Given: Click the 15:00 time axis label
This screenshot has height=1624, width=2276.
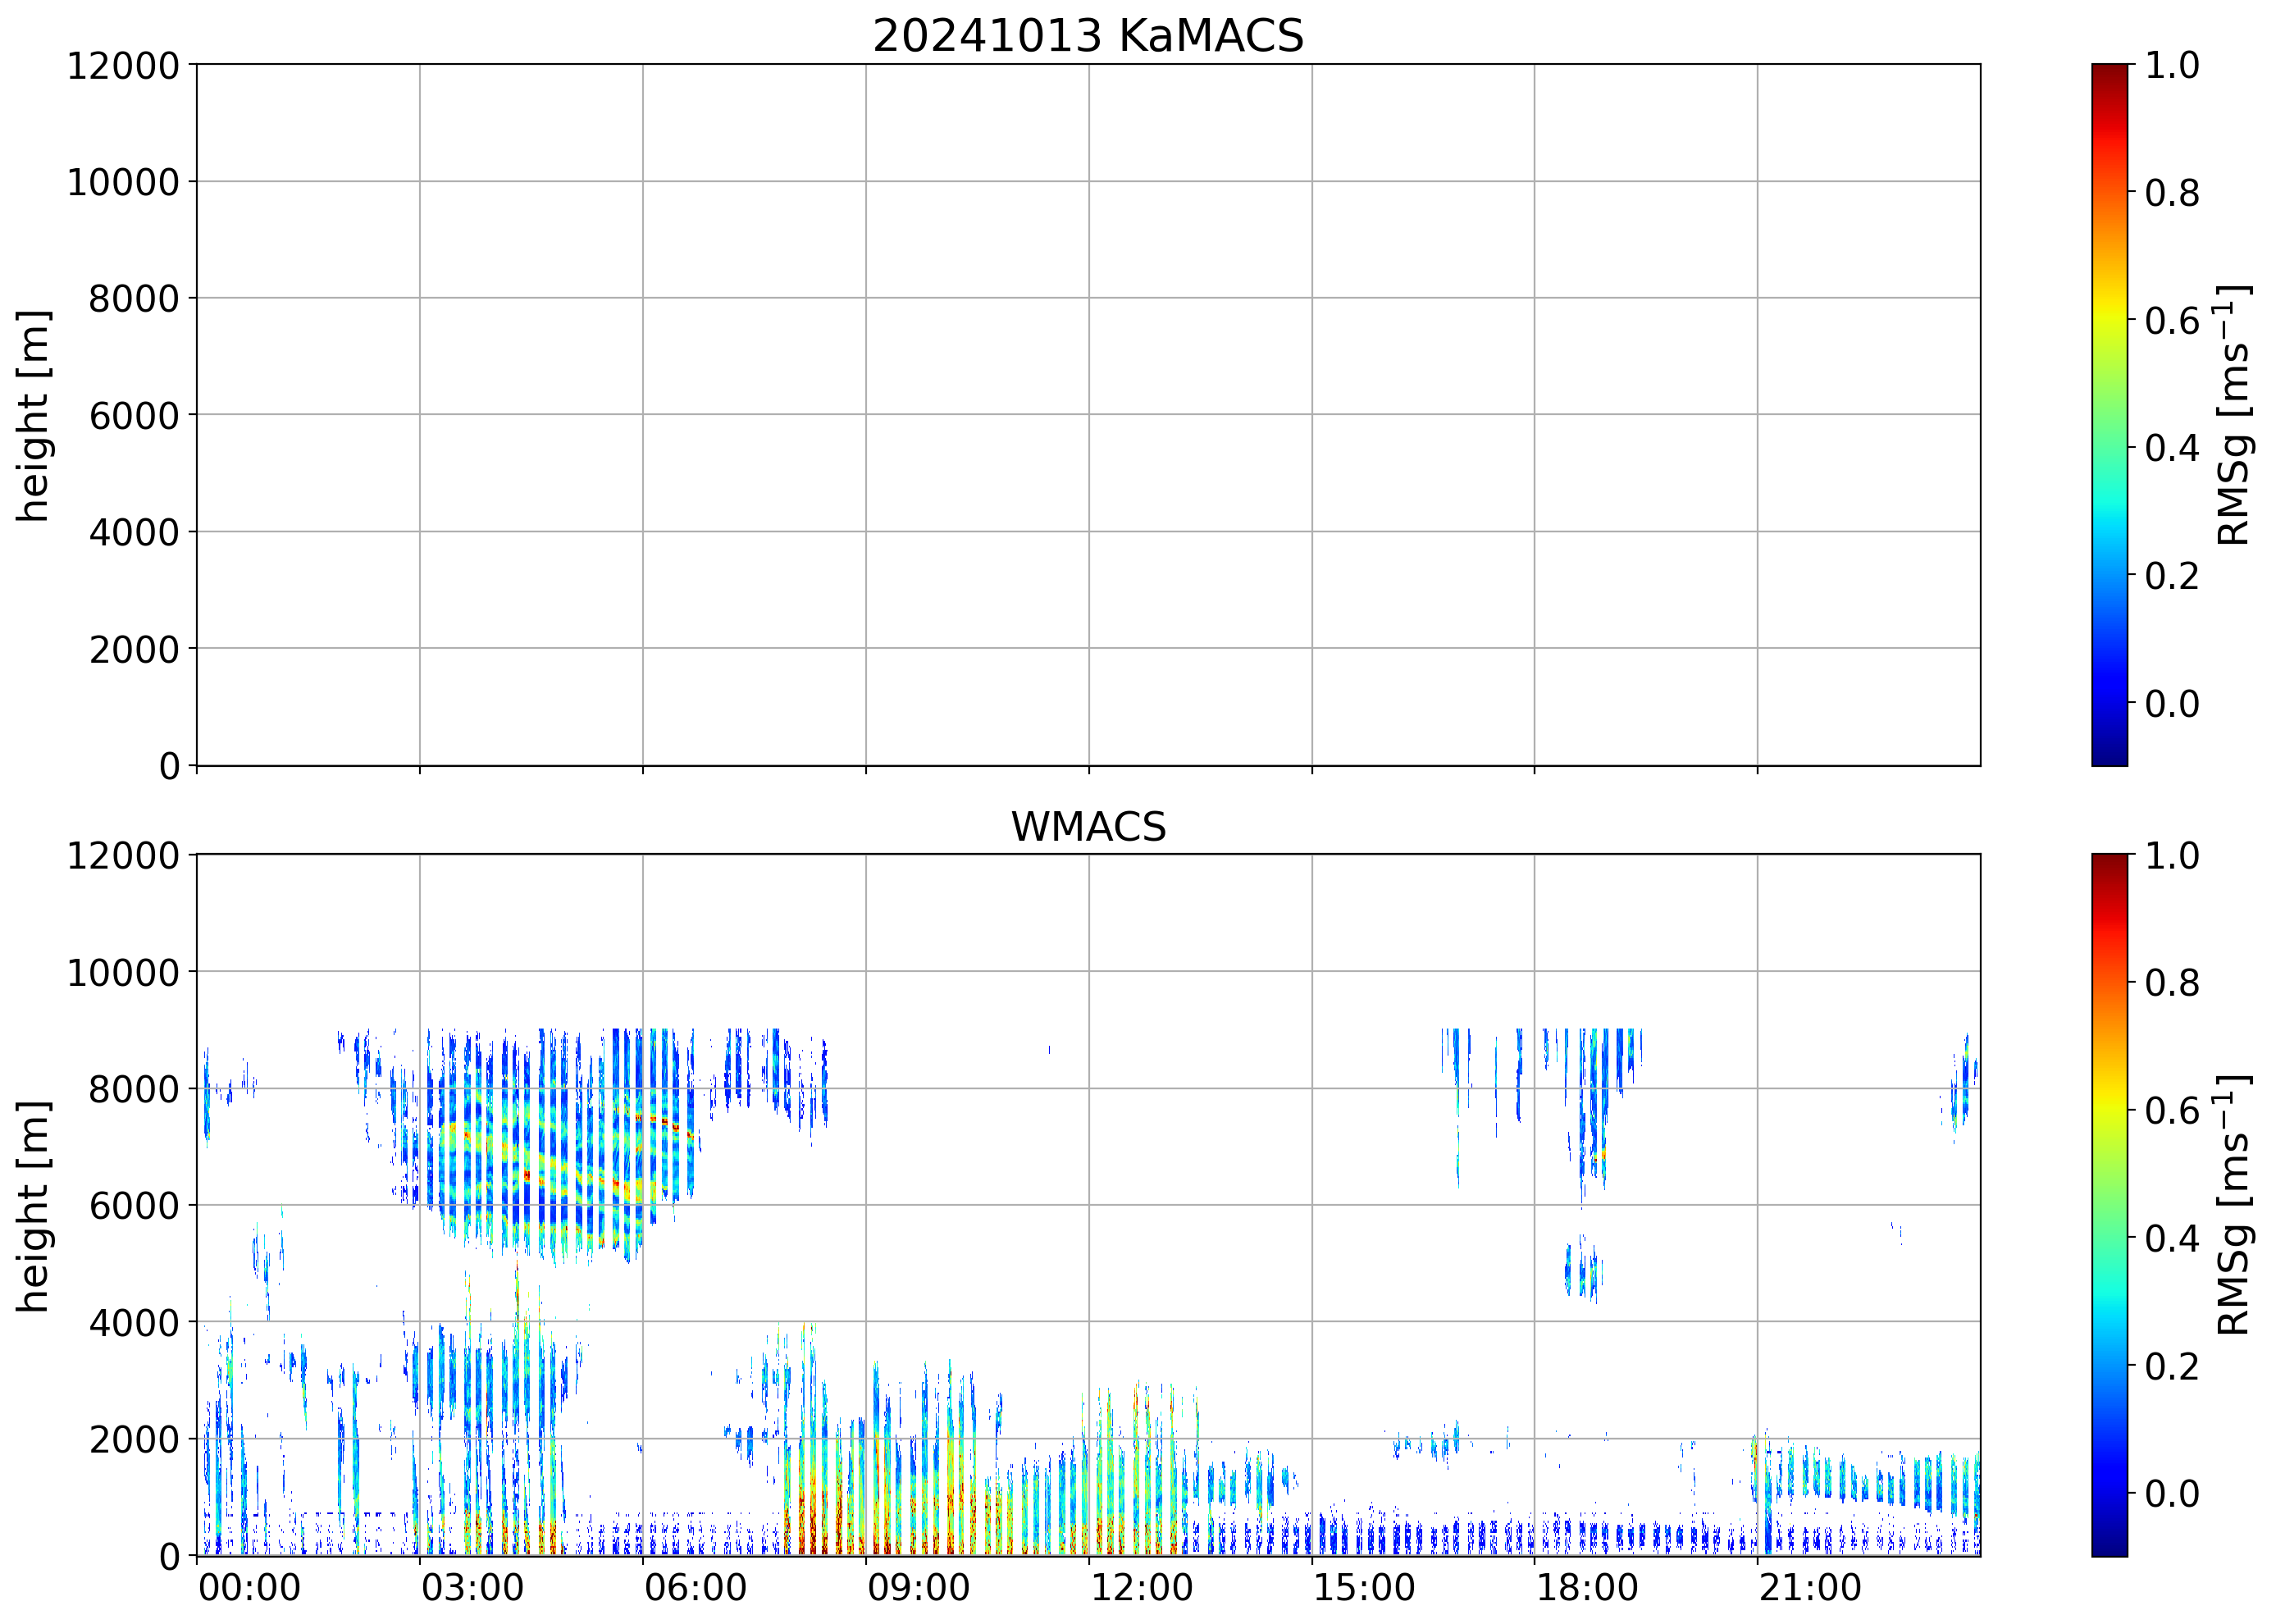Looking at the screenshot, I should (x=1363, y=1587).
